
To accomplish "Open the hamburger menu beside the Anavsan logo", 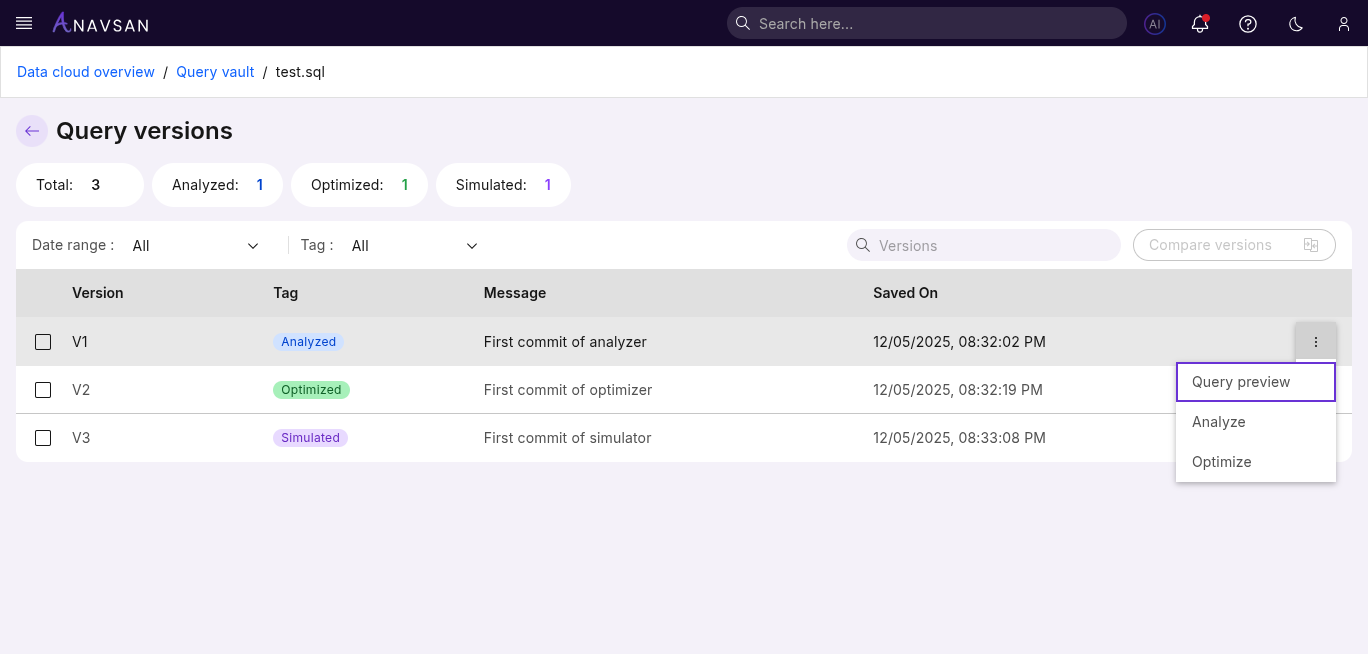I will click(x=23, y=23).
